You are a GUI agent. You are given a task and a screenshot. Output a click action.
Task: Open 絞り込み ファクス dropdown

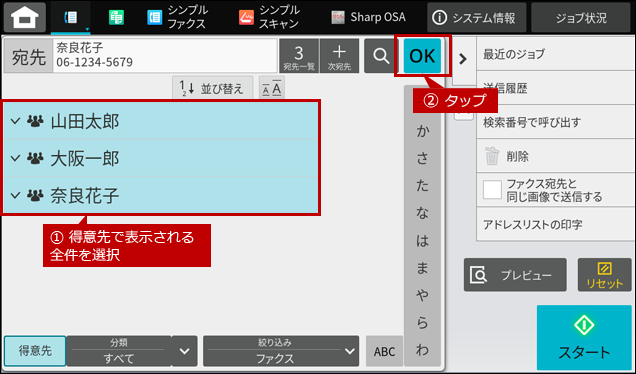[x=281, y=351]
